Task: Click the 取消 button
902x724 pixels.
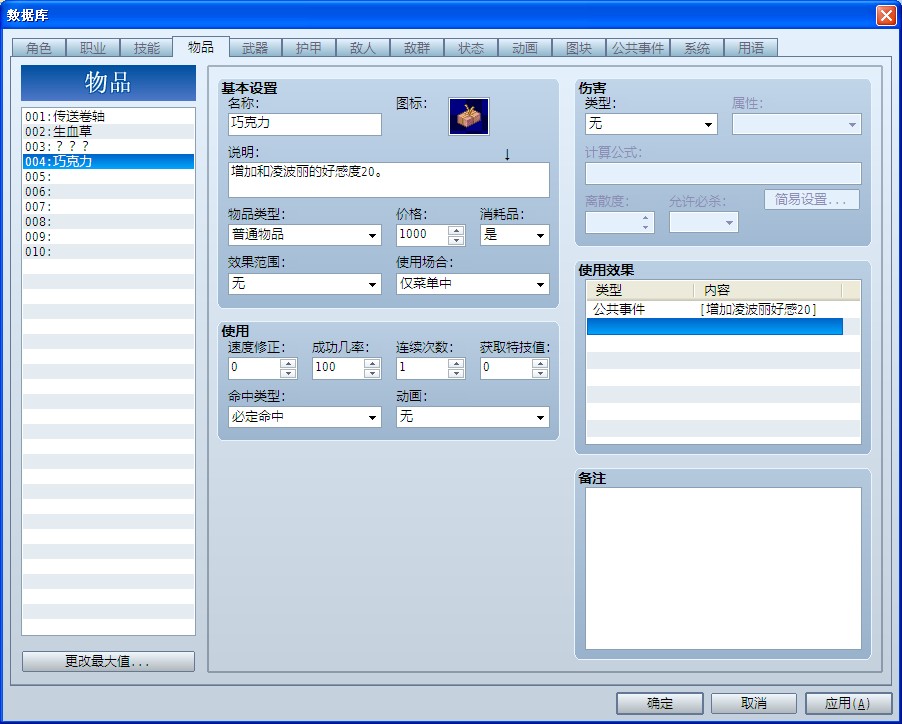Action: [x=754, y=703]
